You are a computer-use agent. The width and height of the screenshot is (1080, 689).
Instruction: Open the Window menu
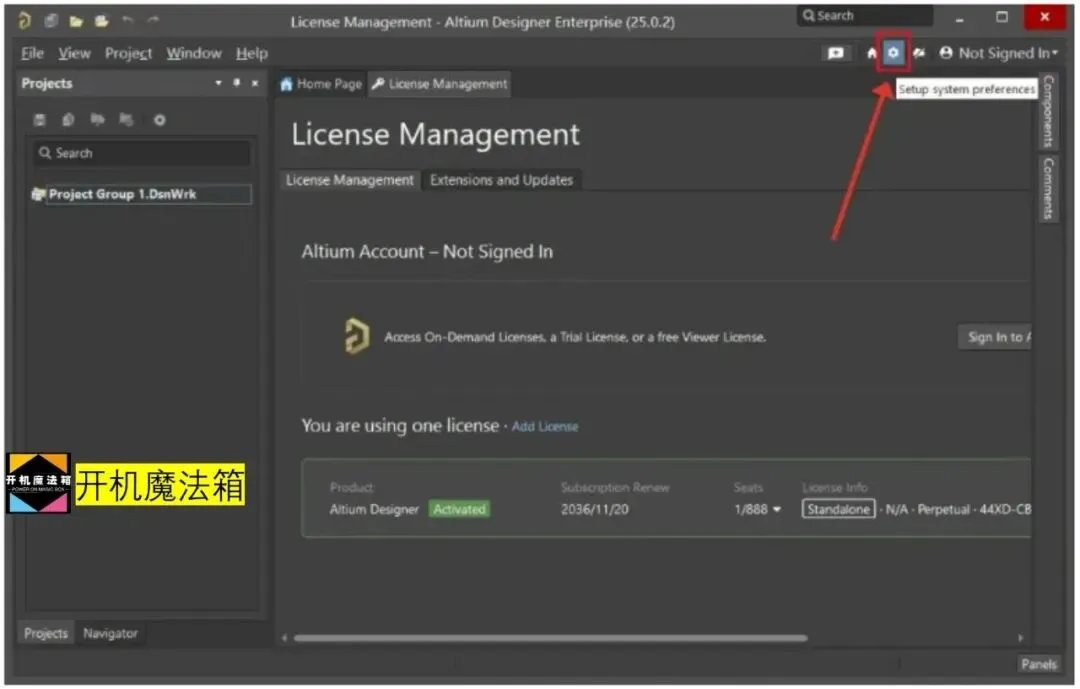(x=194, y=53)
